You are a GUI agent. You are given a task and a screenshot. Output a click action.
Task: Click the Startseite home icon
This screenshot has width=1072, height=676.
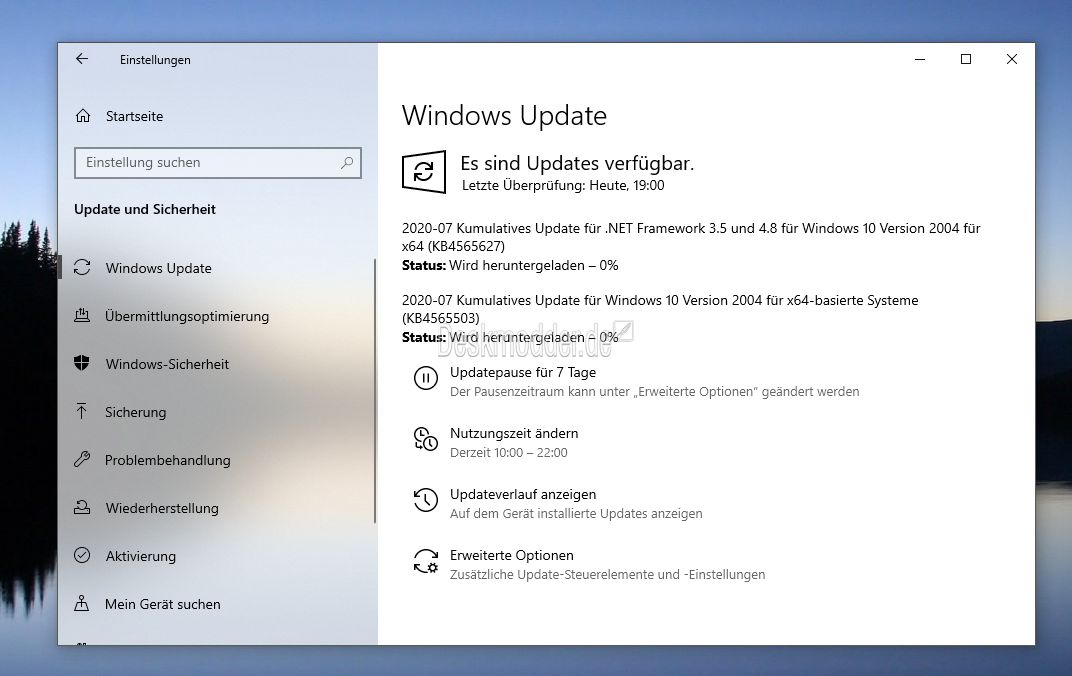coord(83,116)
